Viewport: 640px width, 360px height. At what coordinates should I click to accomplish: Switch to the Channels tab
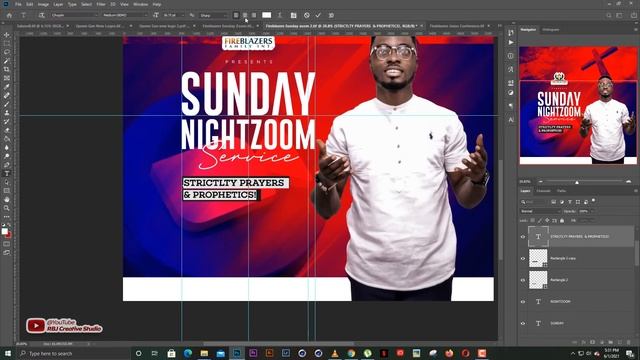click(543, 191)
